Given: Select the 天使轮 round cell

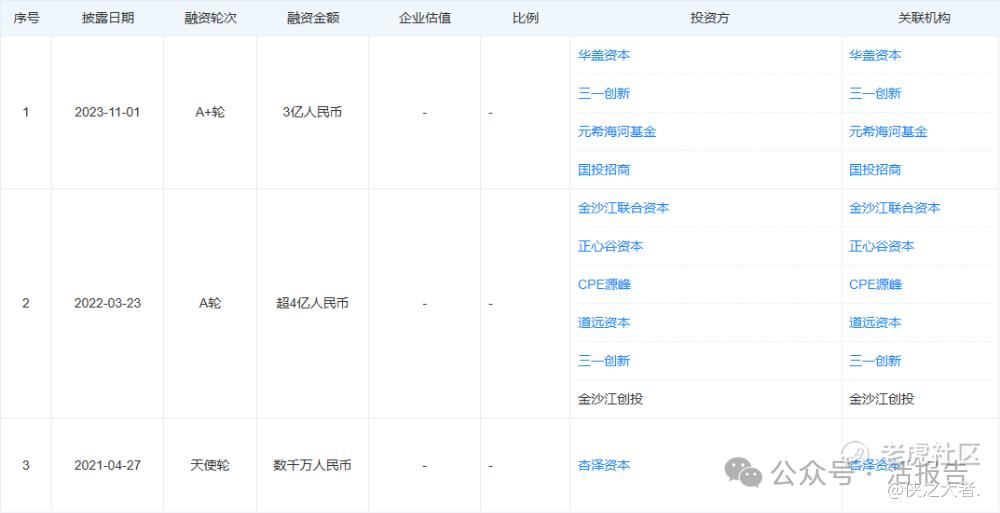Looking at the screenshot, I should point(210,466).
